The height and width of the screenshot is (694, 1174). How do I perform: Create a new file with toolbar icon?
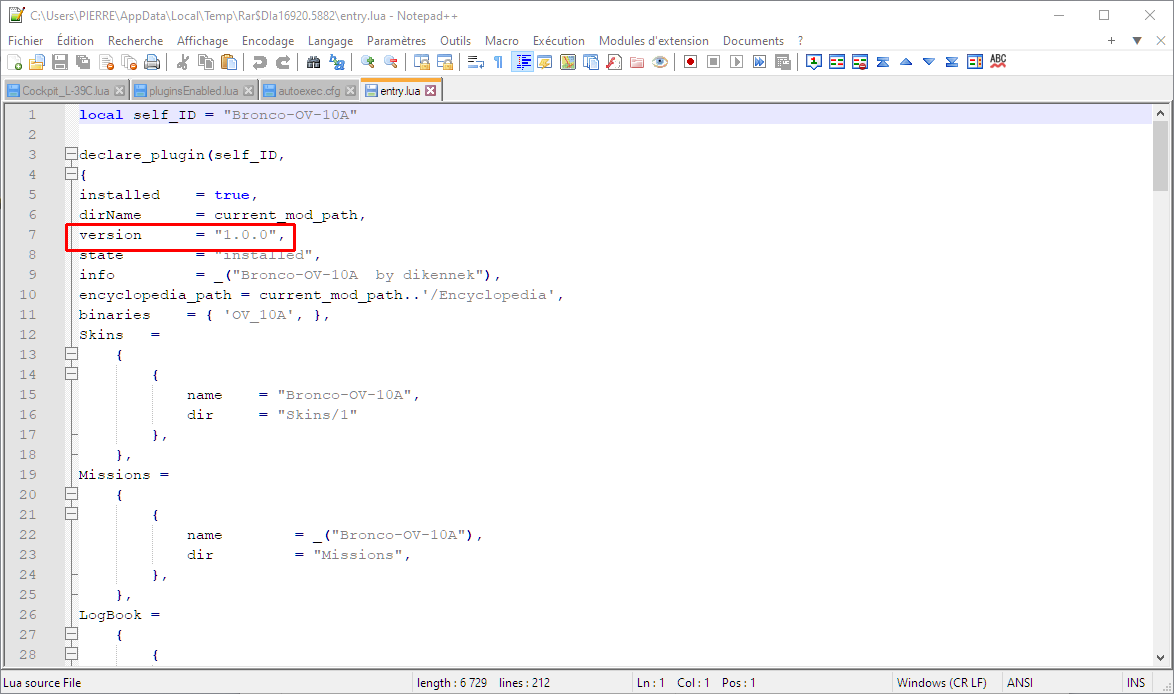pos(14,62)
